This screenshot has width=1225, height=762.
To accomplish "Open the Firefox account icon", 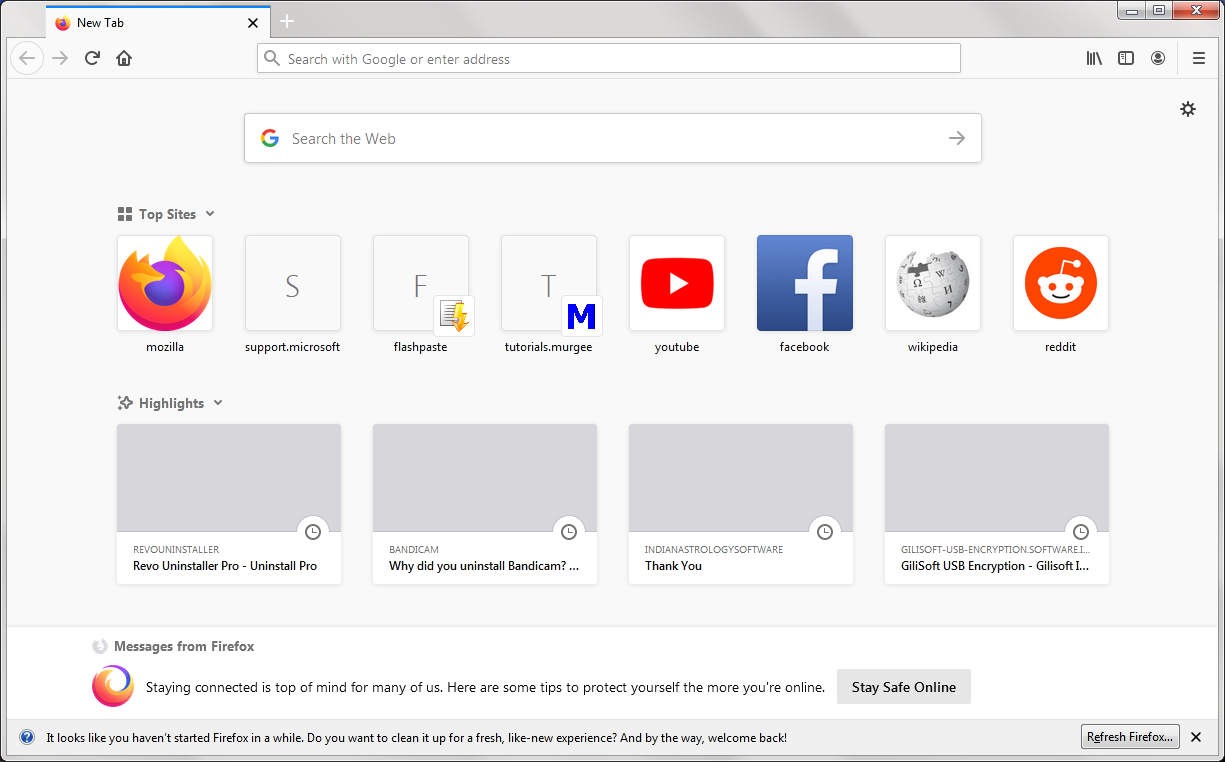I will (x=1158, y=58).
